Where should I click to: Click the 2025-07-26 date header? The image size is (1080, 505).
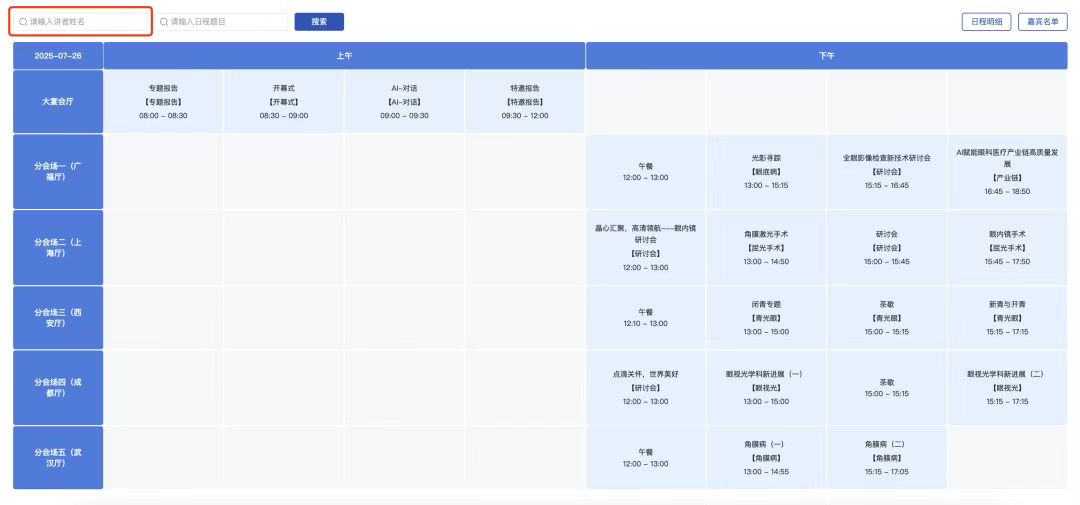pyautogui.click(x=58, y=56)
